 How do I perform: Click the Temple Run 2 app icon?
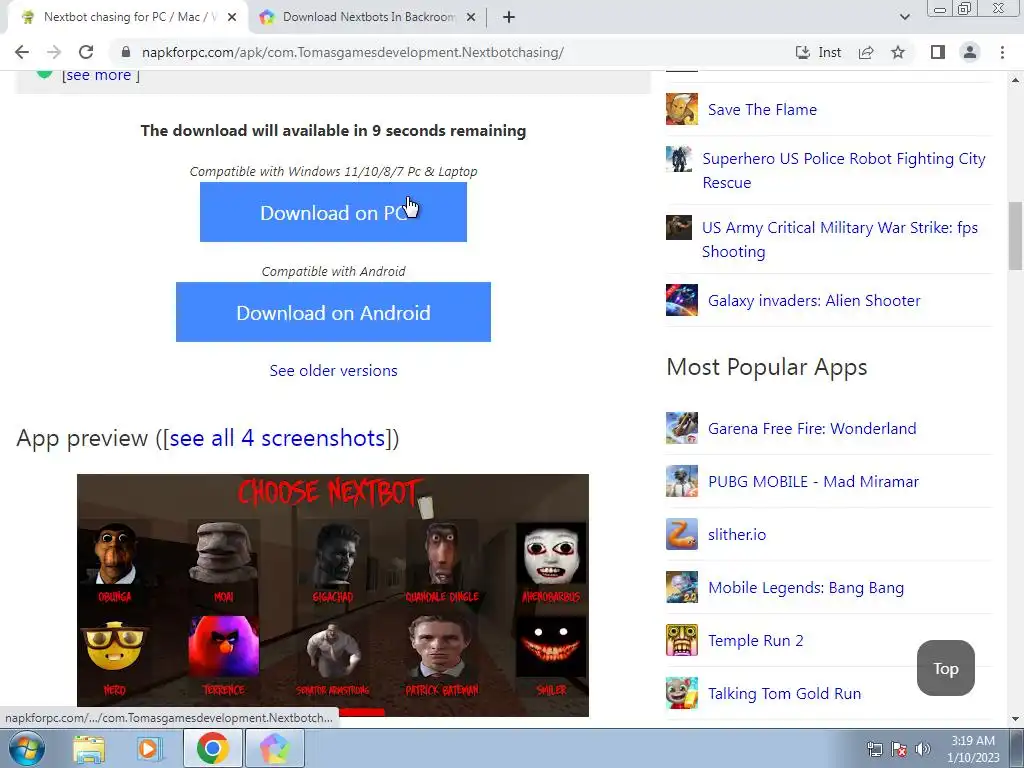coord(682,640)
